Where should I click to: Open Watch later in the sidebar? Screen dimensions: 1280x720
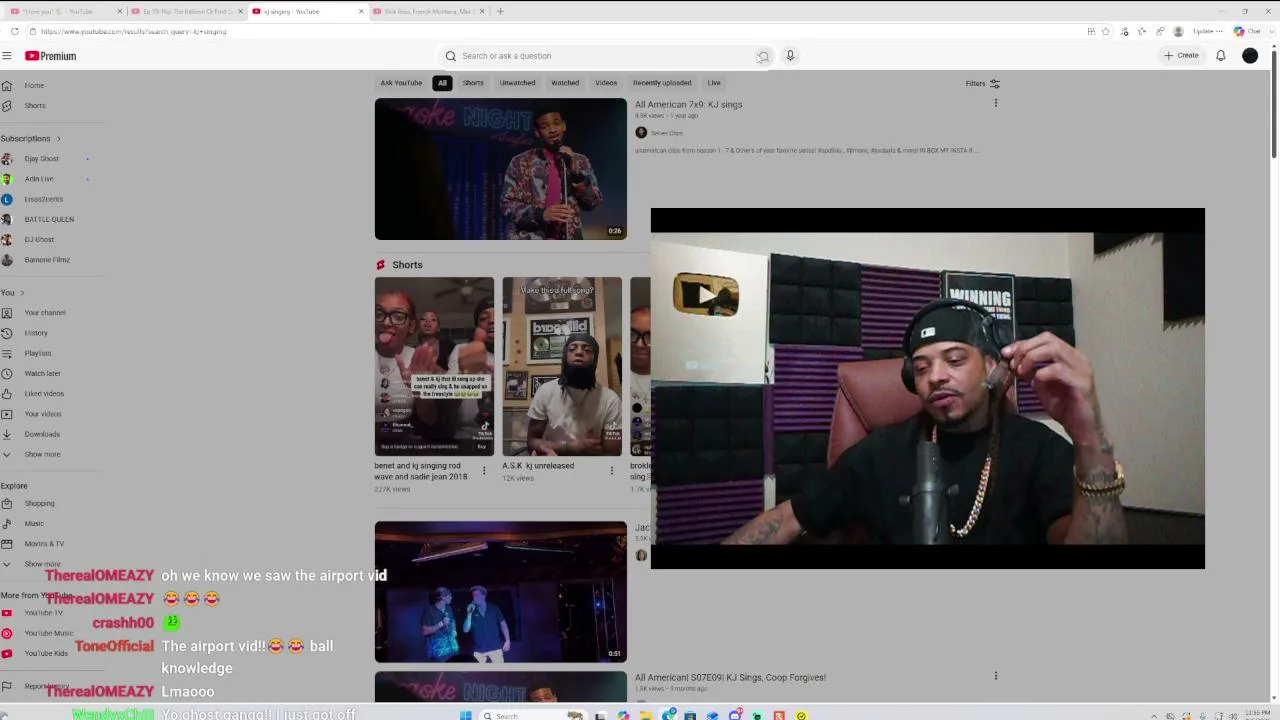click(42, 373)
